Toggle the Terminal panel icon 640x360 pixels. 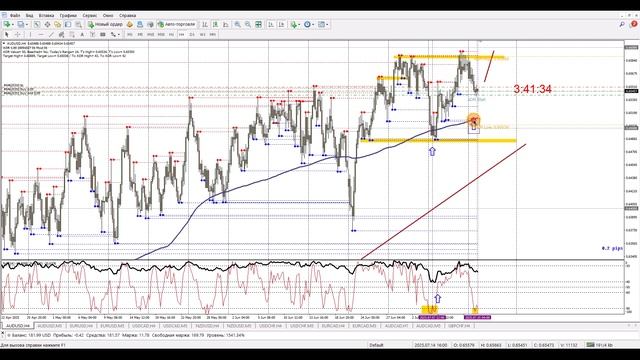pos(68,24)
